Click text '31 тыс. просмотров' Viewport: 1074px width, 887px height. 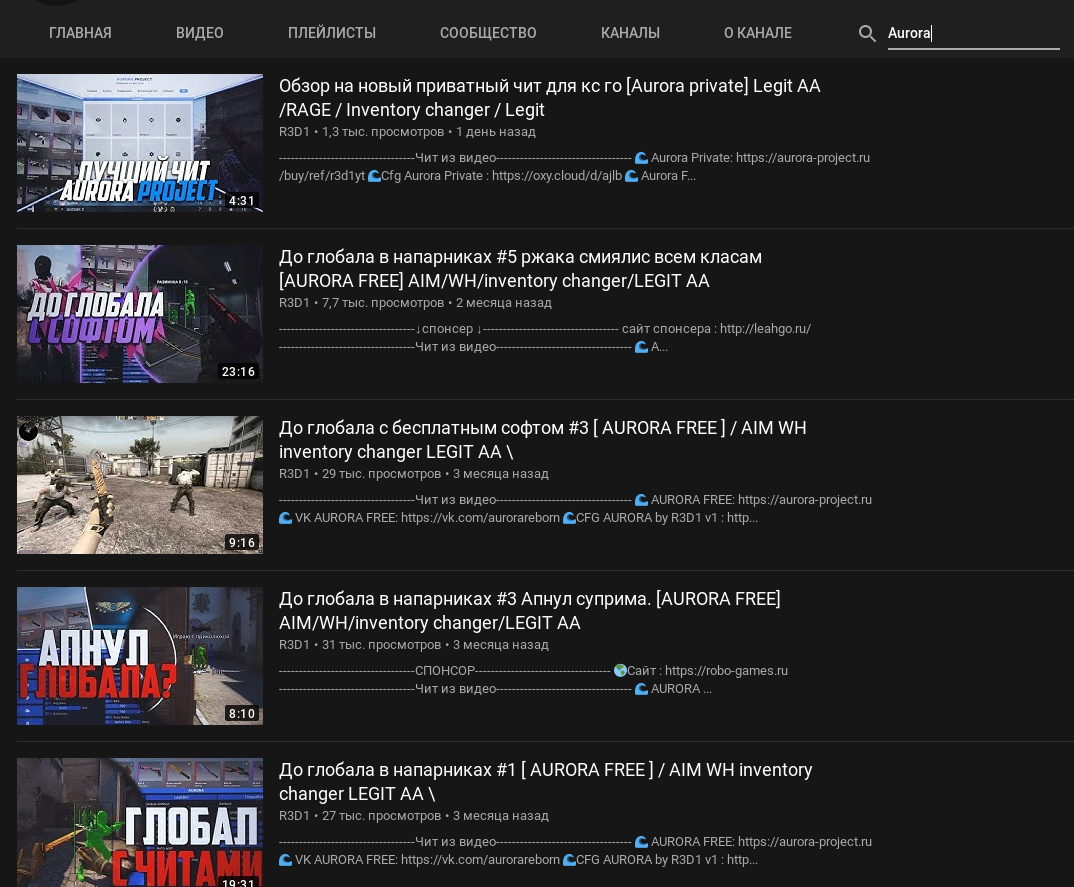coord(382,645)
